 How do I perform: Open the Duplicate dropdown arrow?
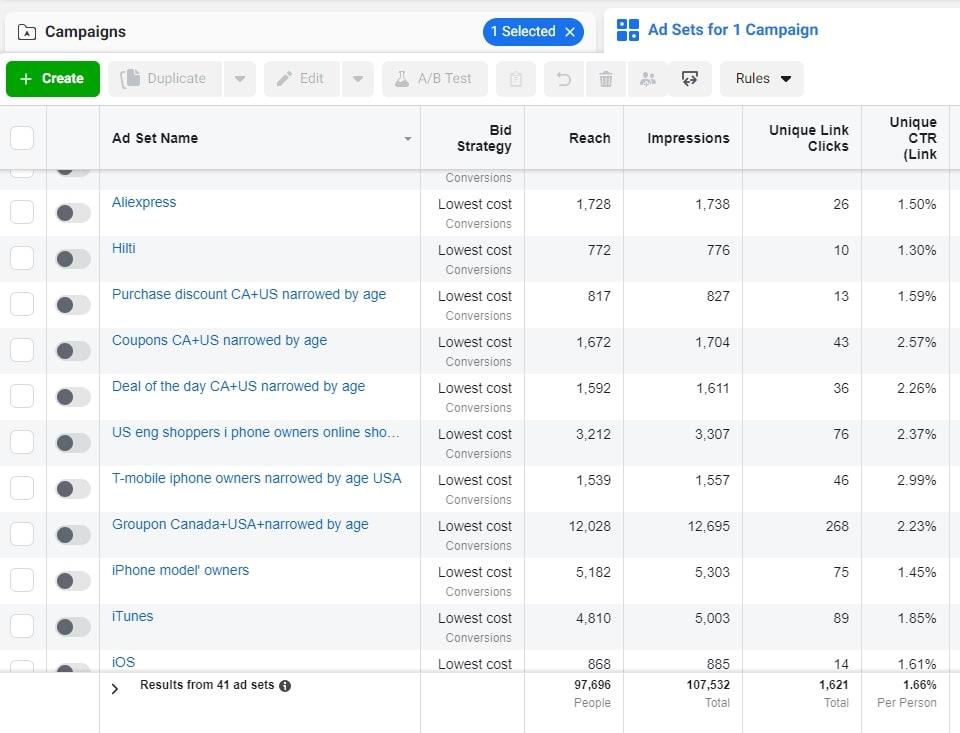pos(240,78)
